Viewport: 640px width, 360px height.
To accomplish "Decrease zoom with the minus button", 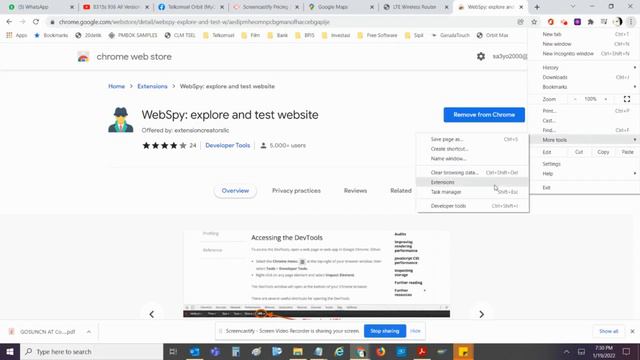I will (x=575, y=99).
